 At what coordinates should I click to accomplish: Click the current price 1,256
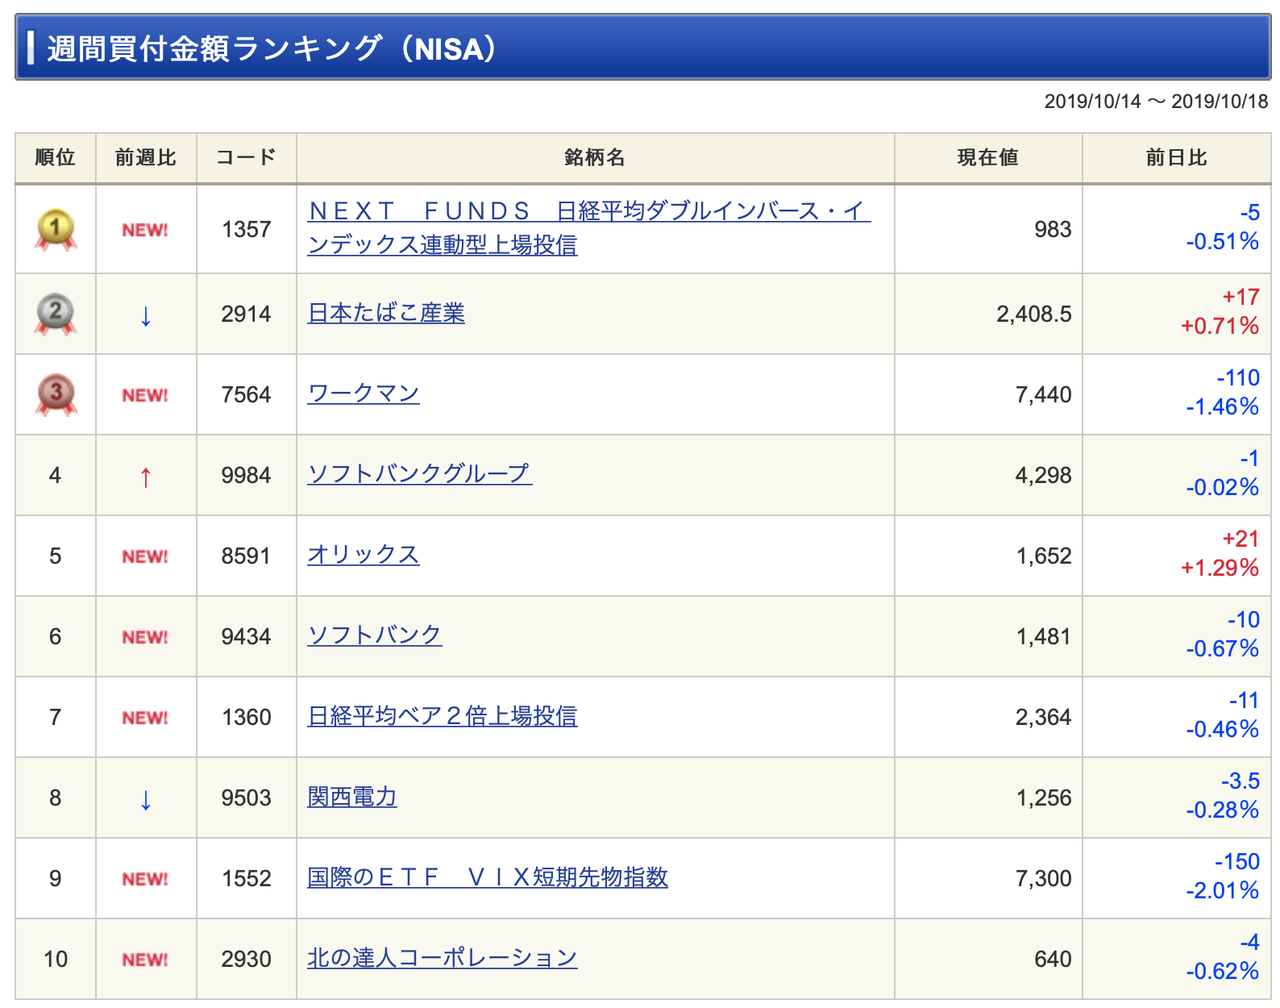point(1044,798)
